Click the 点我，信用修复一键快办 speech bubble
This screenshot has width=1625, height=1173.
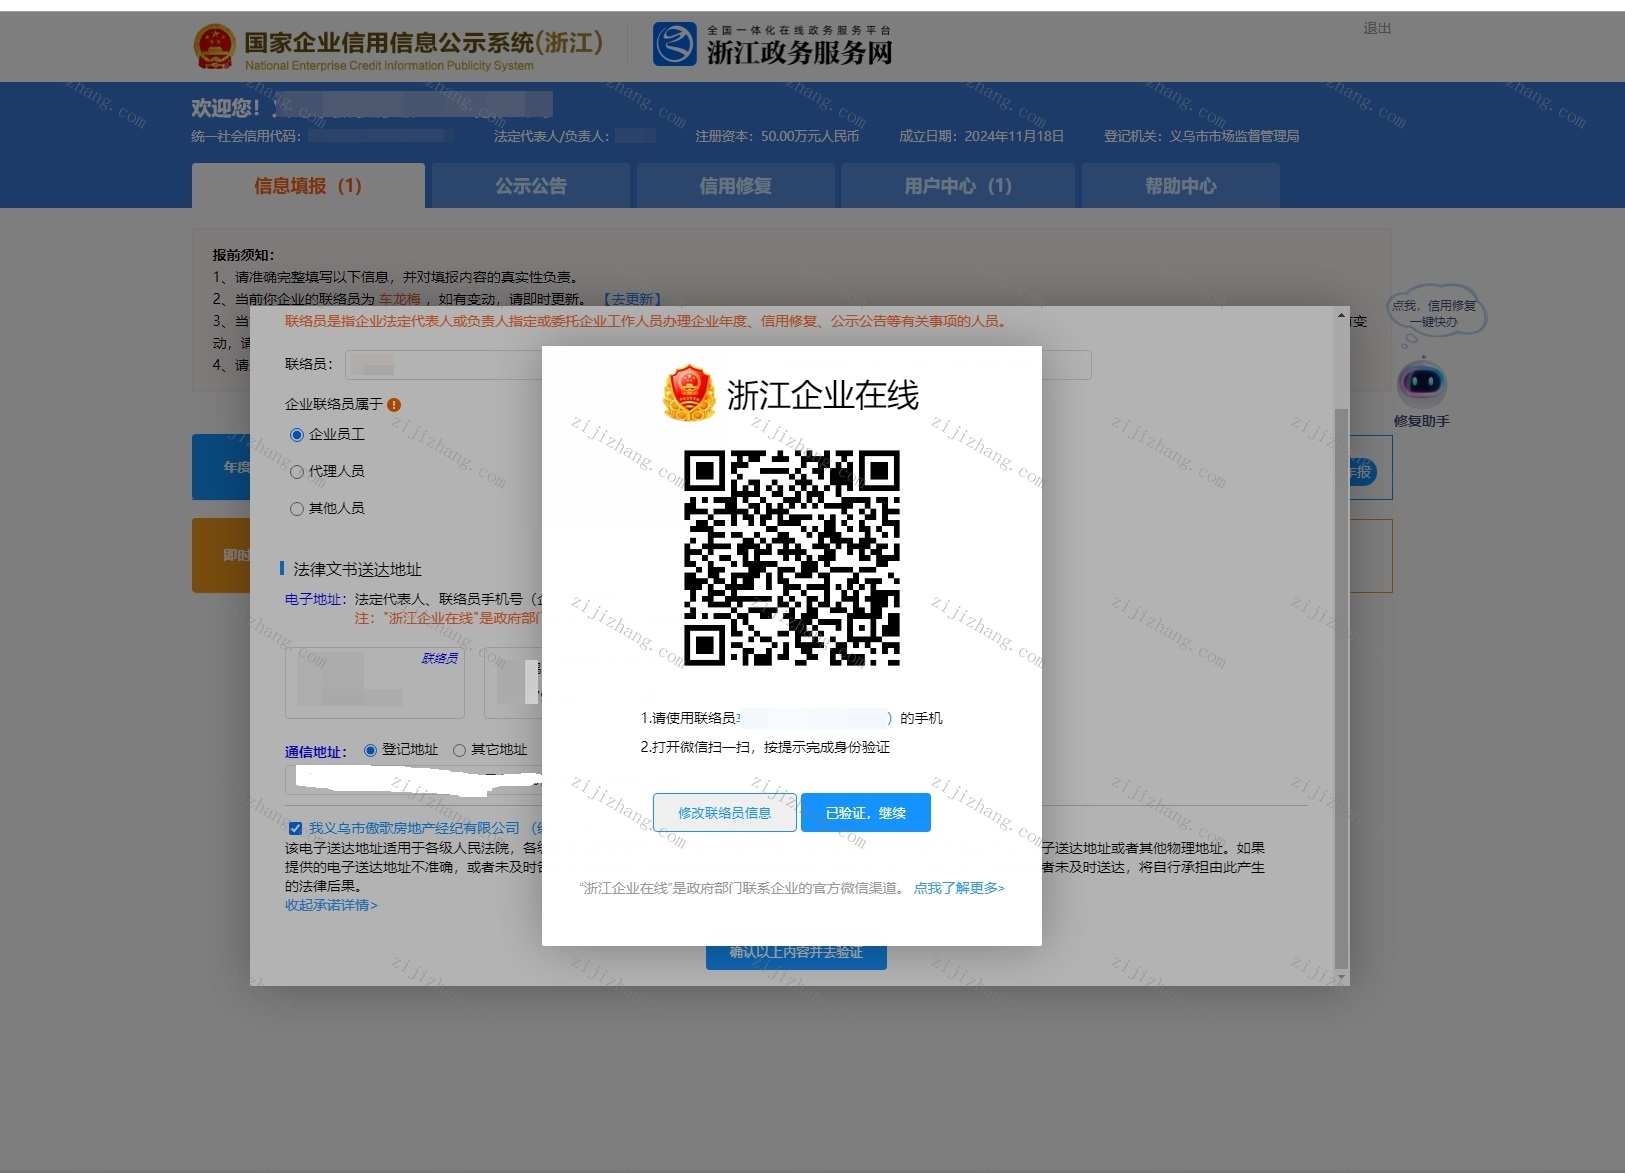(1436, 313)
